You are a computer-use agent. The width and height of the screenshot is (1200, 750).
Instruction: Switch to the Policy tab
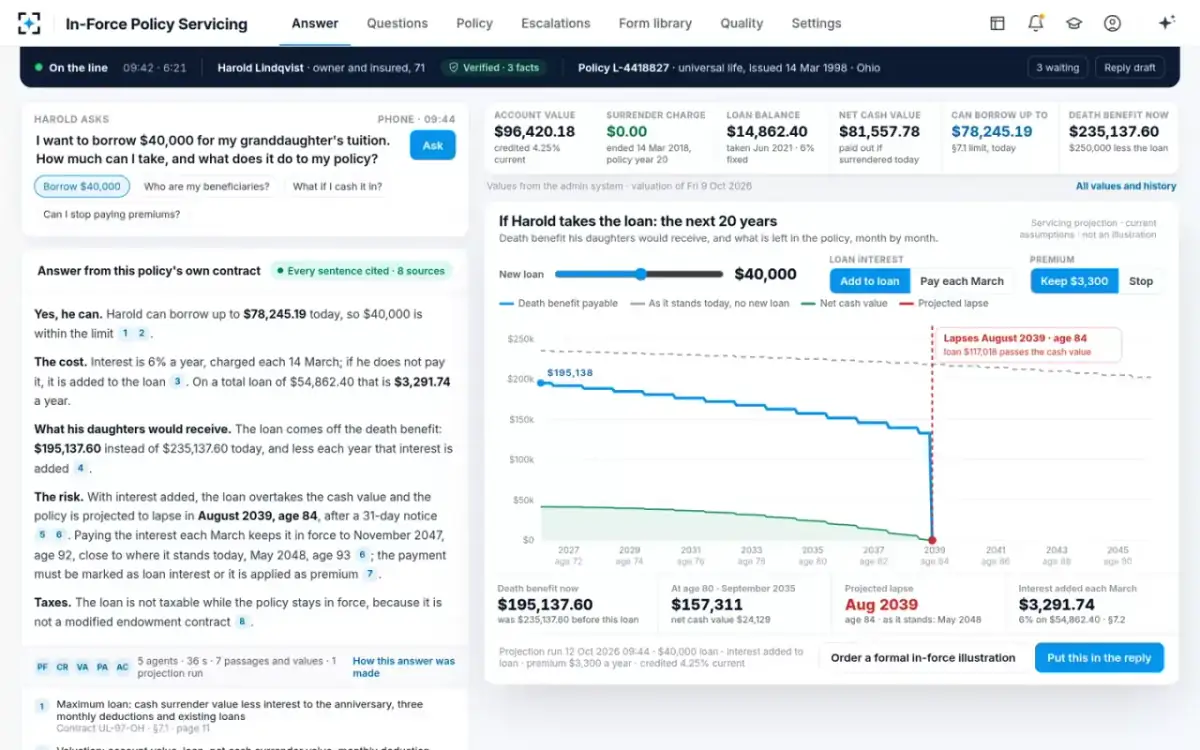click(474, 23)
